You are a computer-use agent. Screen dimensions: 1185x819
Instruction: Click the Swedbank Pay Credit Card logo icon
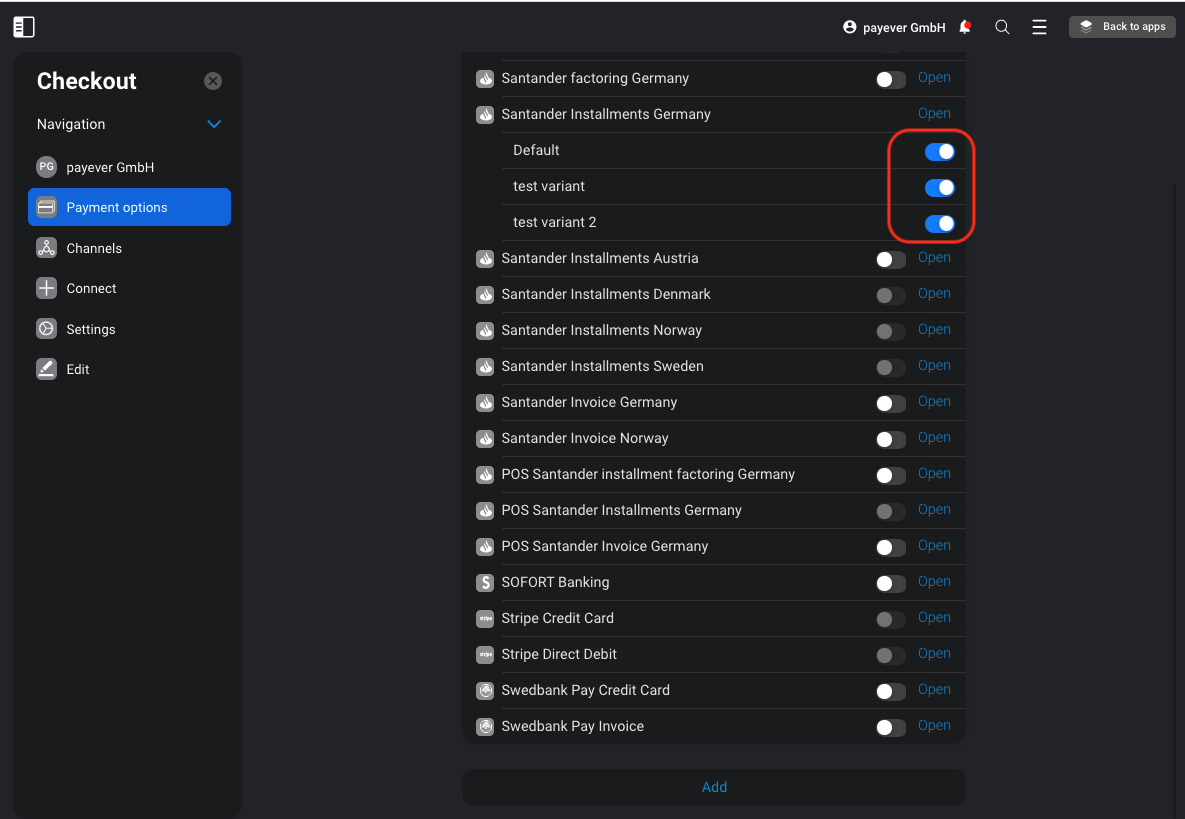[x=485, y=691]
